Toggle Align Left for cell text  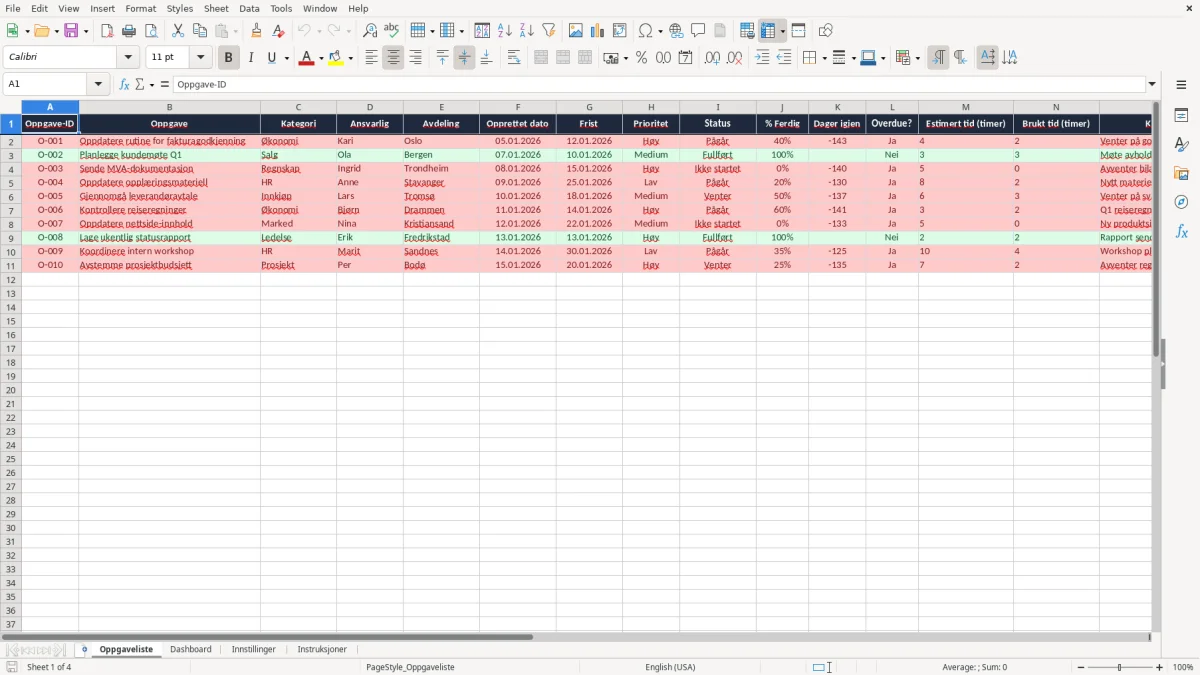click(x=371, y=58)
